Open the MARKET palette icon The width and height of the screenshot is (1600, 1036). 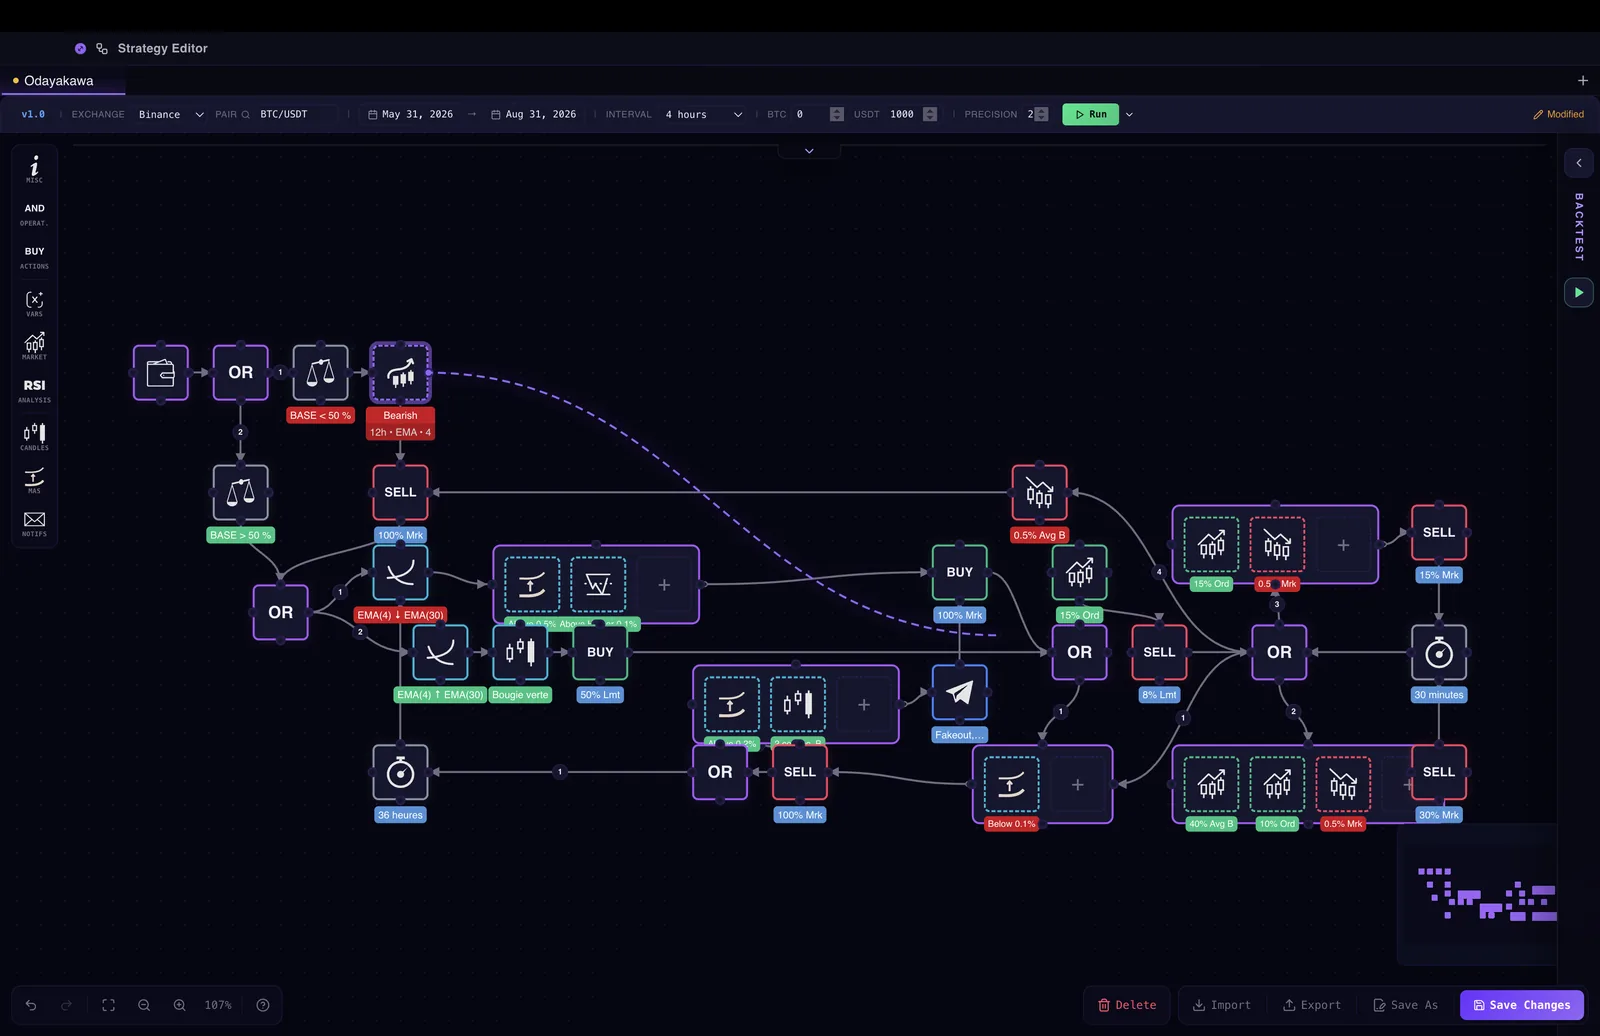coord(34,346)
